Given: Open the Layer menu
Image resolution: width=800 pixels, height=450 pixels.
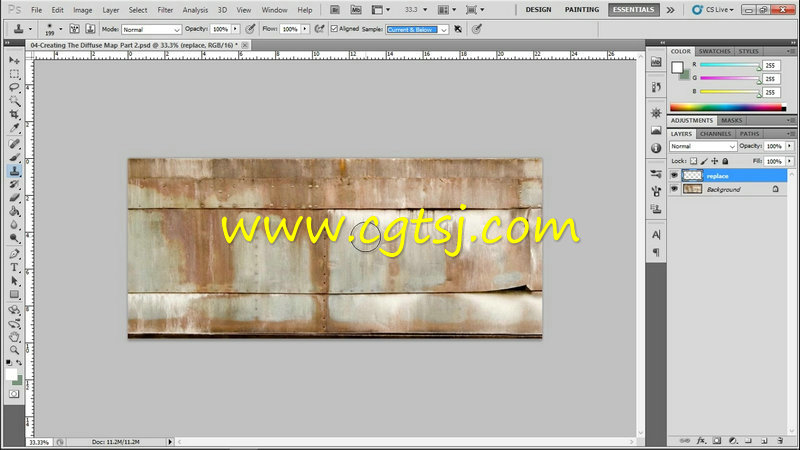Looking at the screenshot, I should click(x=110, y=10).
